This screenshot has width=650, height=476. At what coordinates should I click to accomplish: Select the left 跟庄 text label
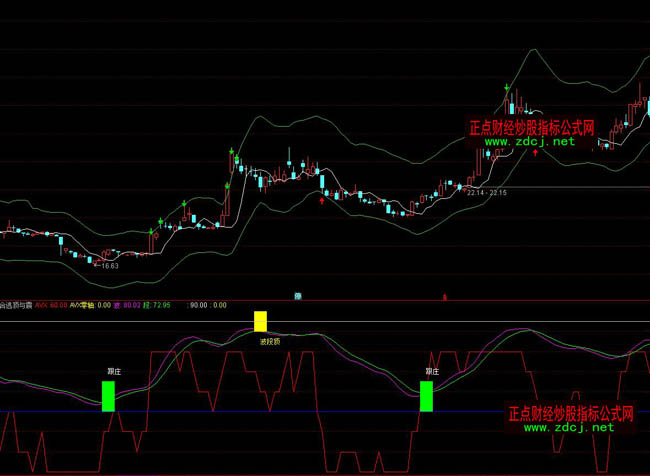point(114,371)
